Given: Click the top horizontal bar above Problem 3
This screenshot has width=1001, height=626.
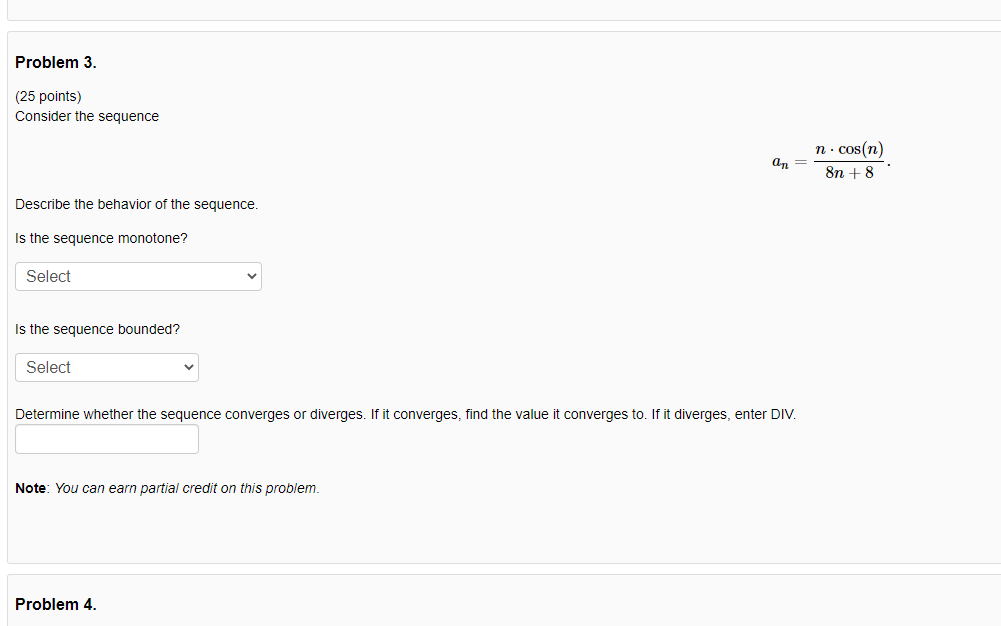Looking at the screenshot, I should (500, 10).
